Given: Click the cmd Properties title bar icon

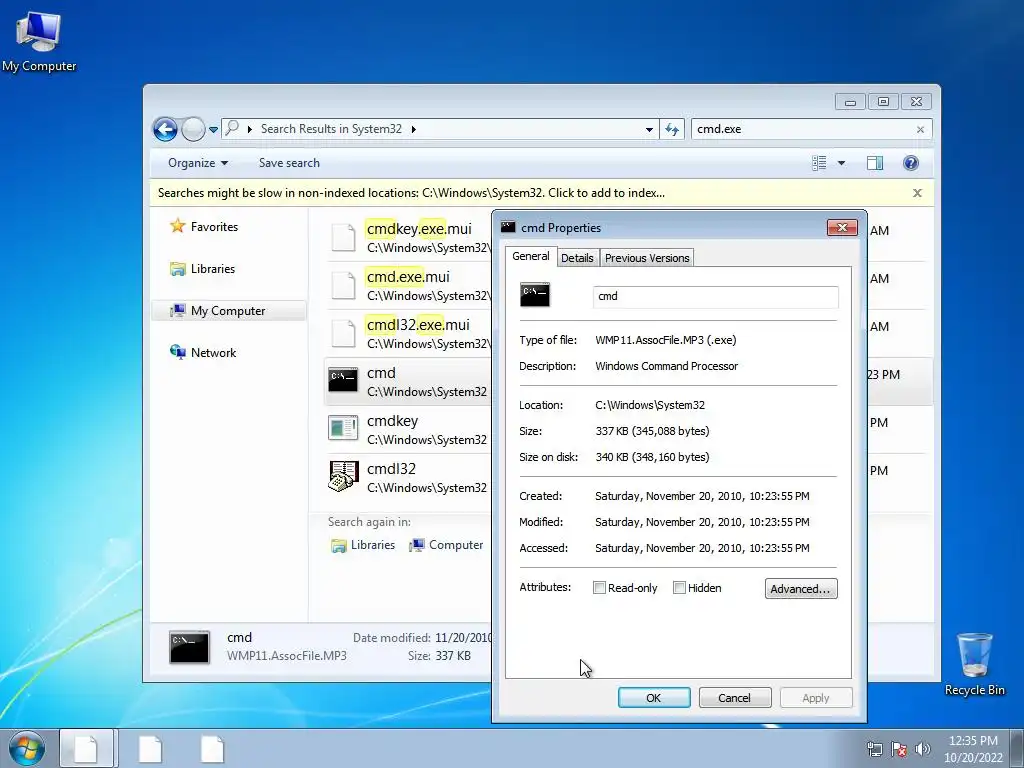Looking at the screenshot, I should (508, 227).
